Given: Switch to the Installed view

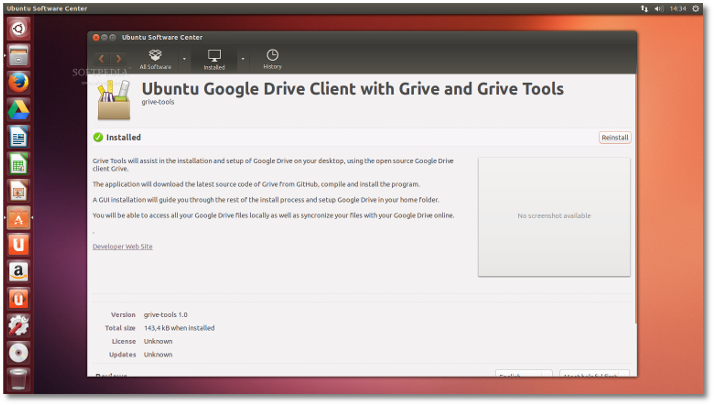Looking at the screenshot, I should coord(214,59).
